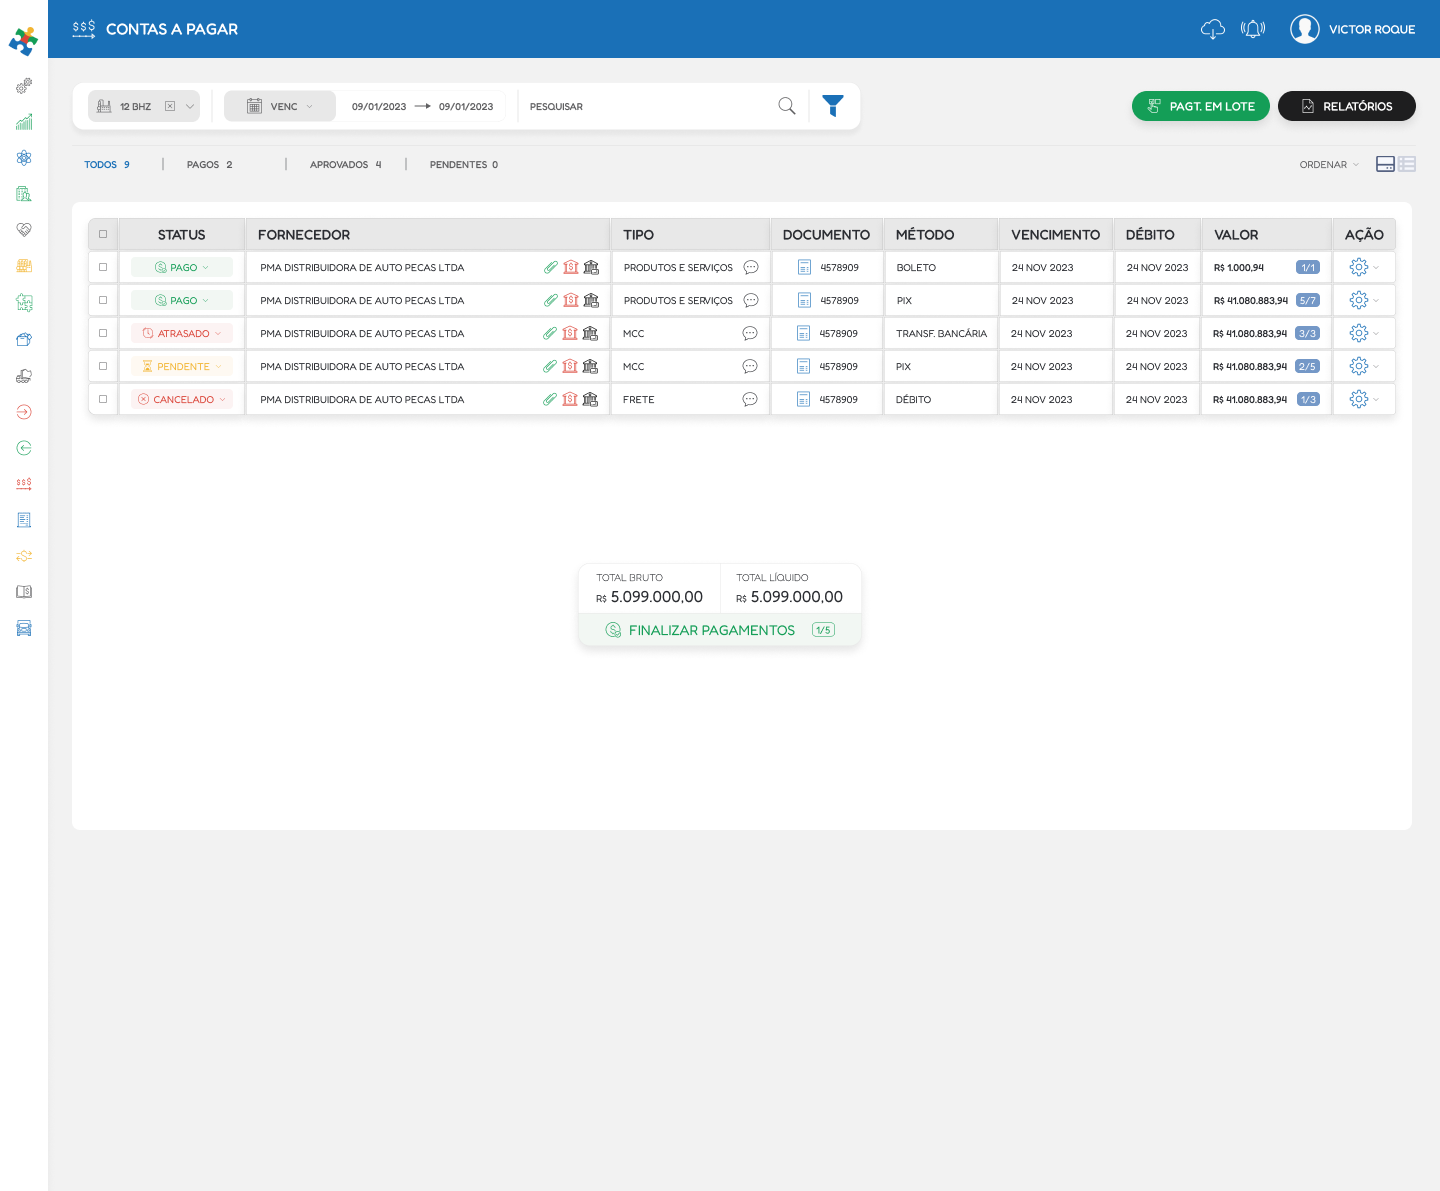1440x1191 pixels.
Task: Switch to the APROVADOS tab
Action: coord(345,165)
